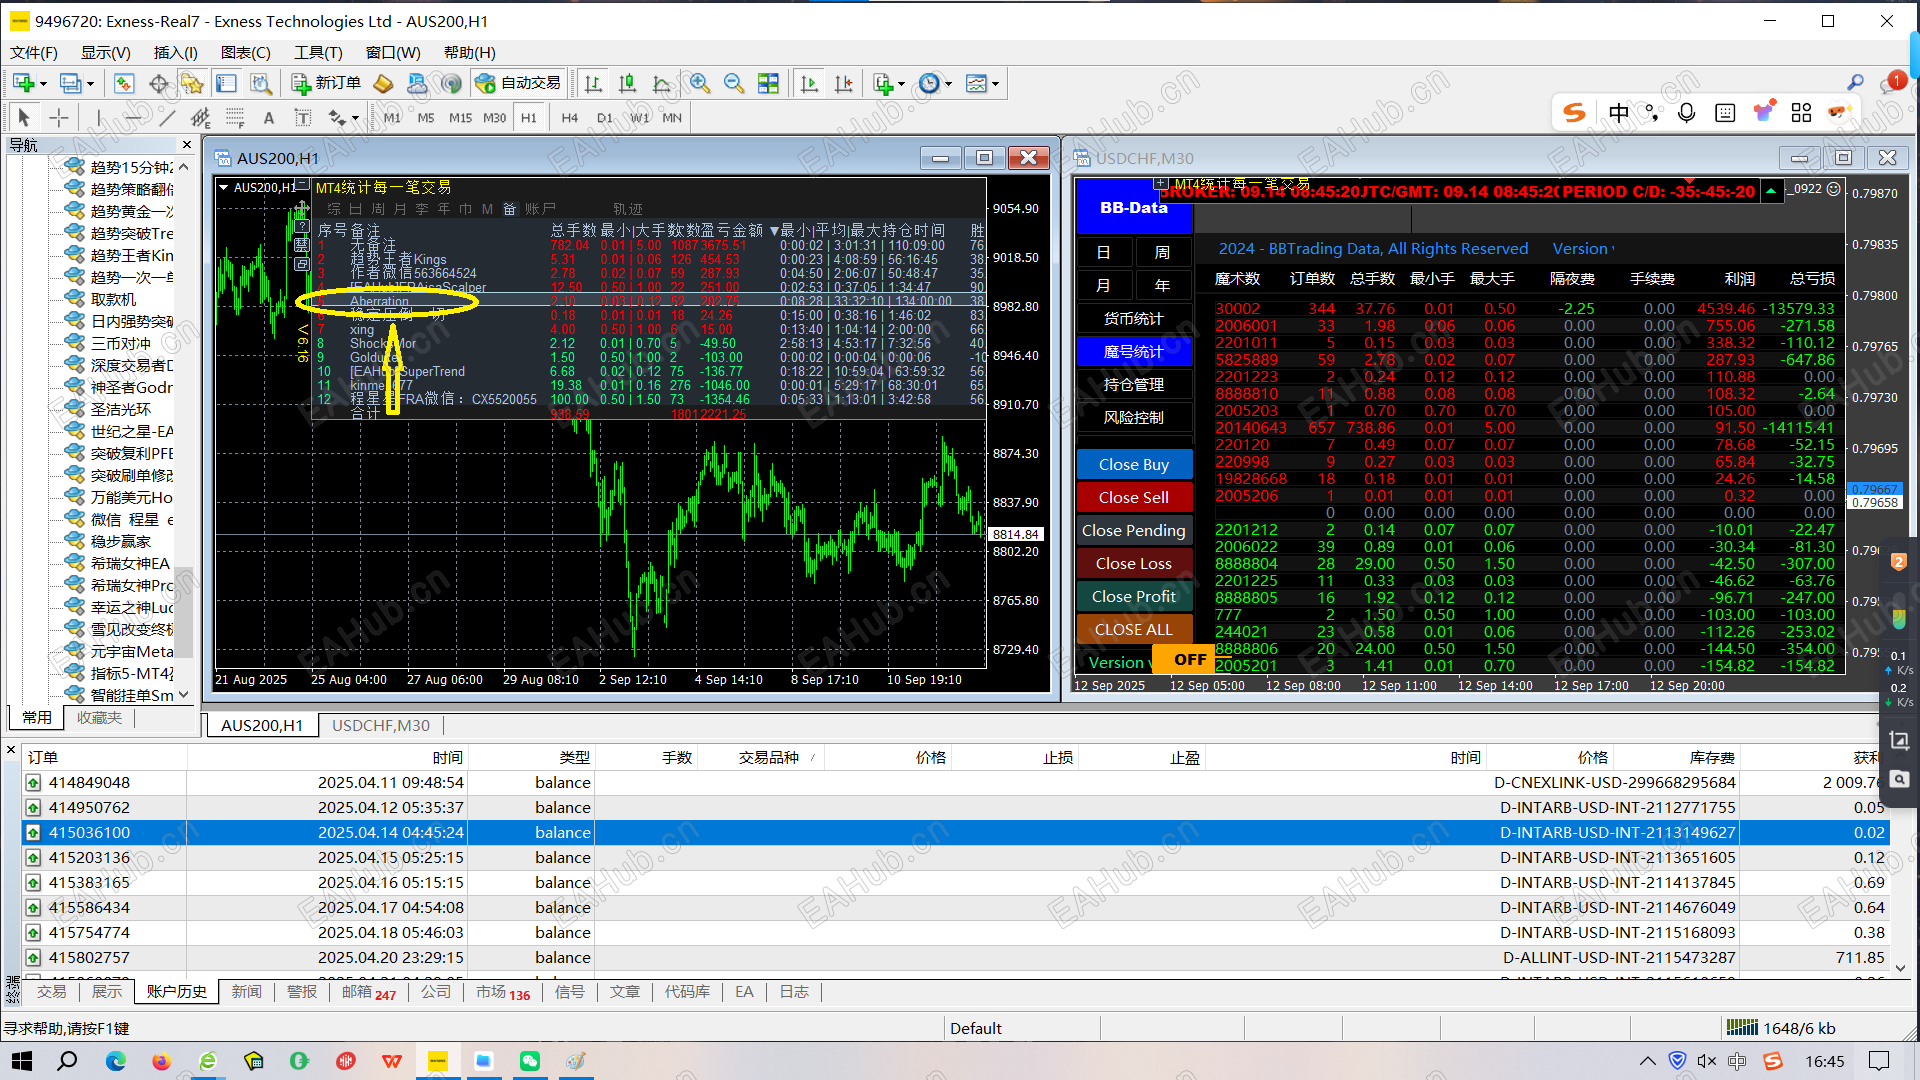Open the indicators list icon
The width and height of the screenshot is (1920, 1080).
click(882, 84)
